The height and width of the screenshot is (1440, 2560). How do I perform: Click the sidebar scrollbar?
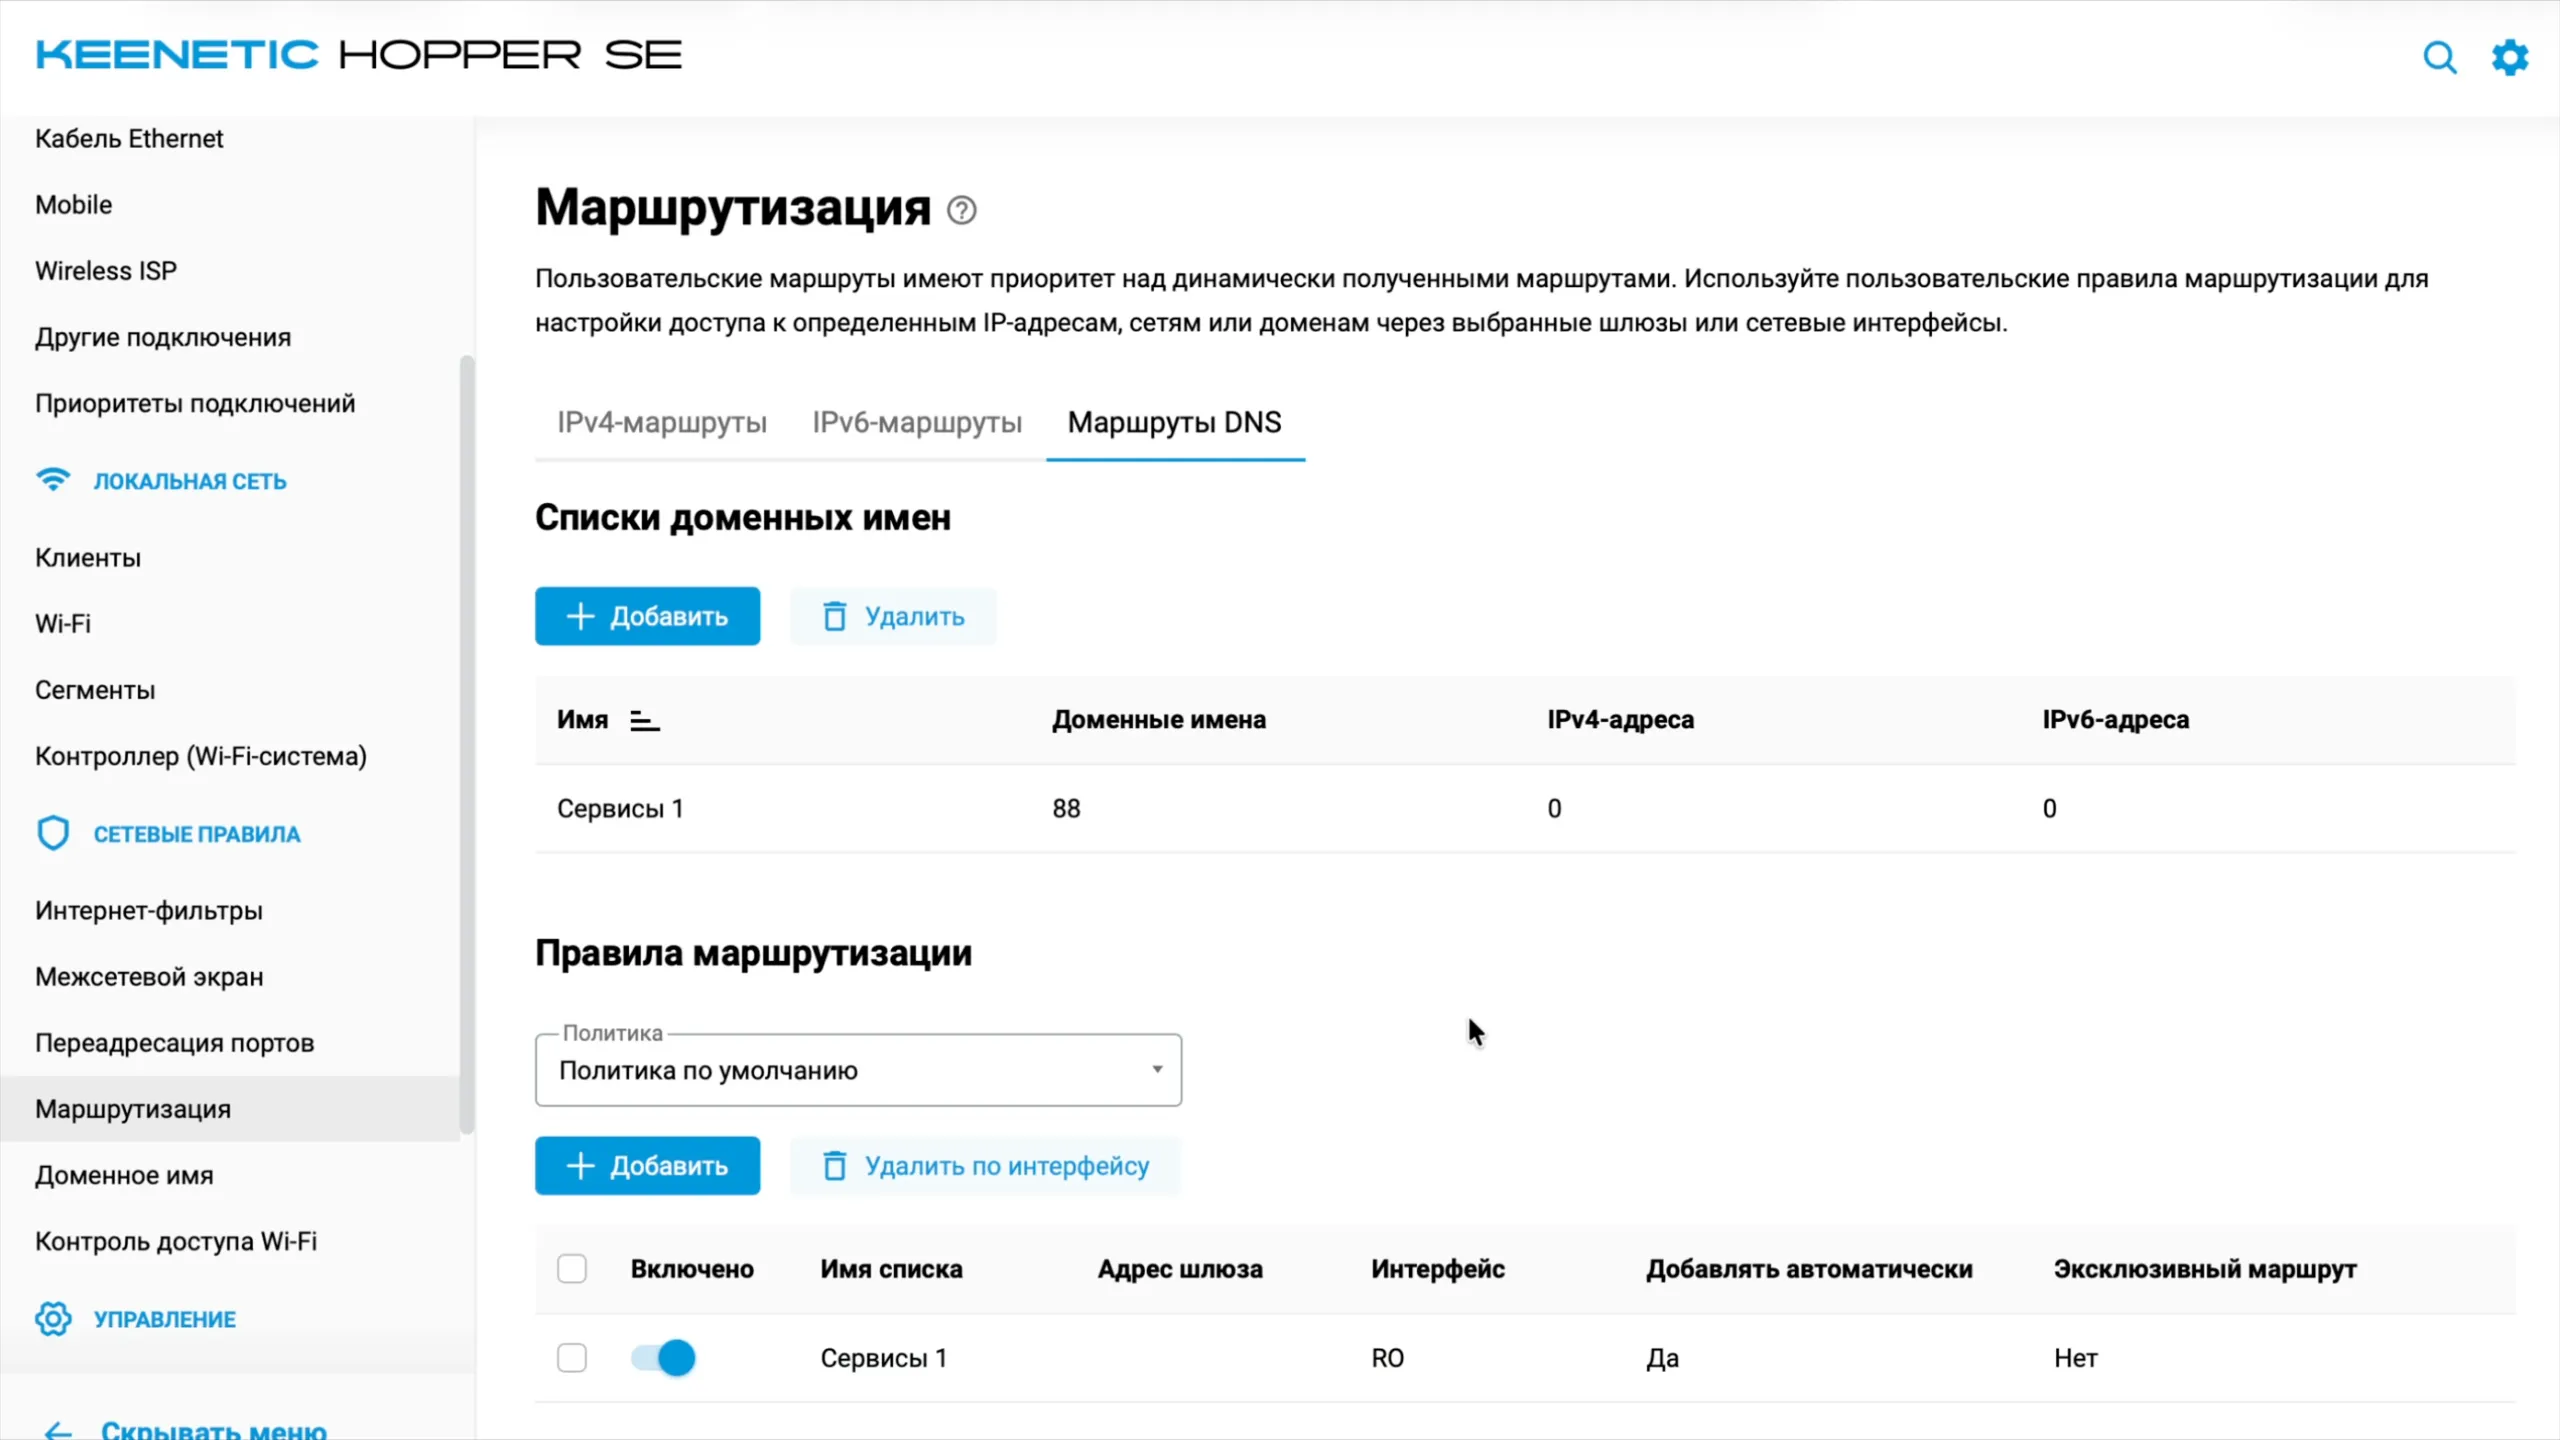click(x=466, y=745)
